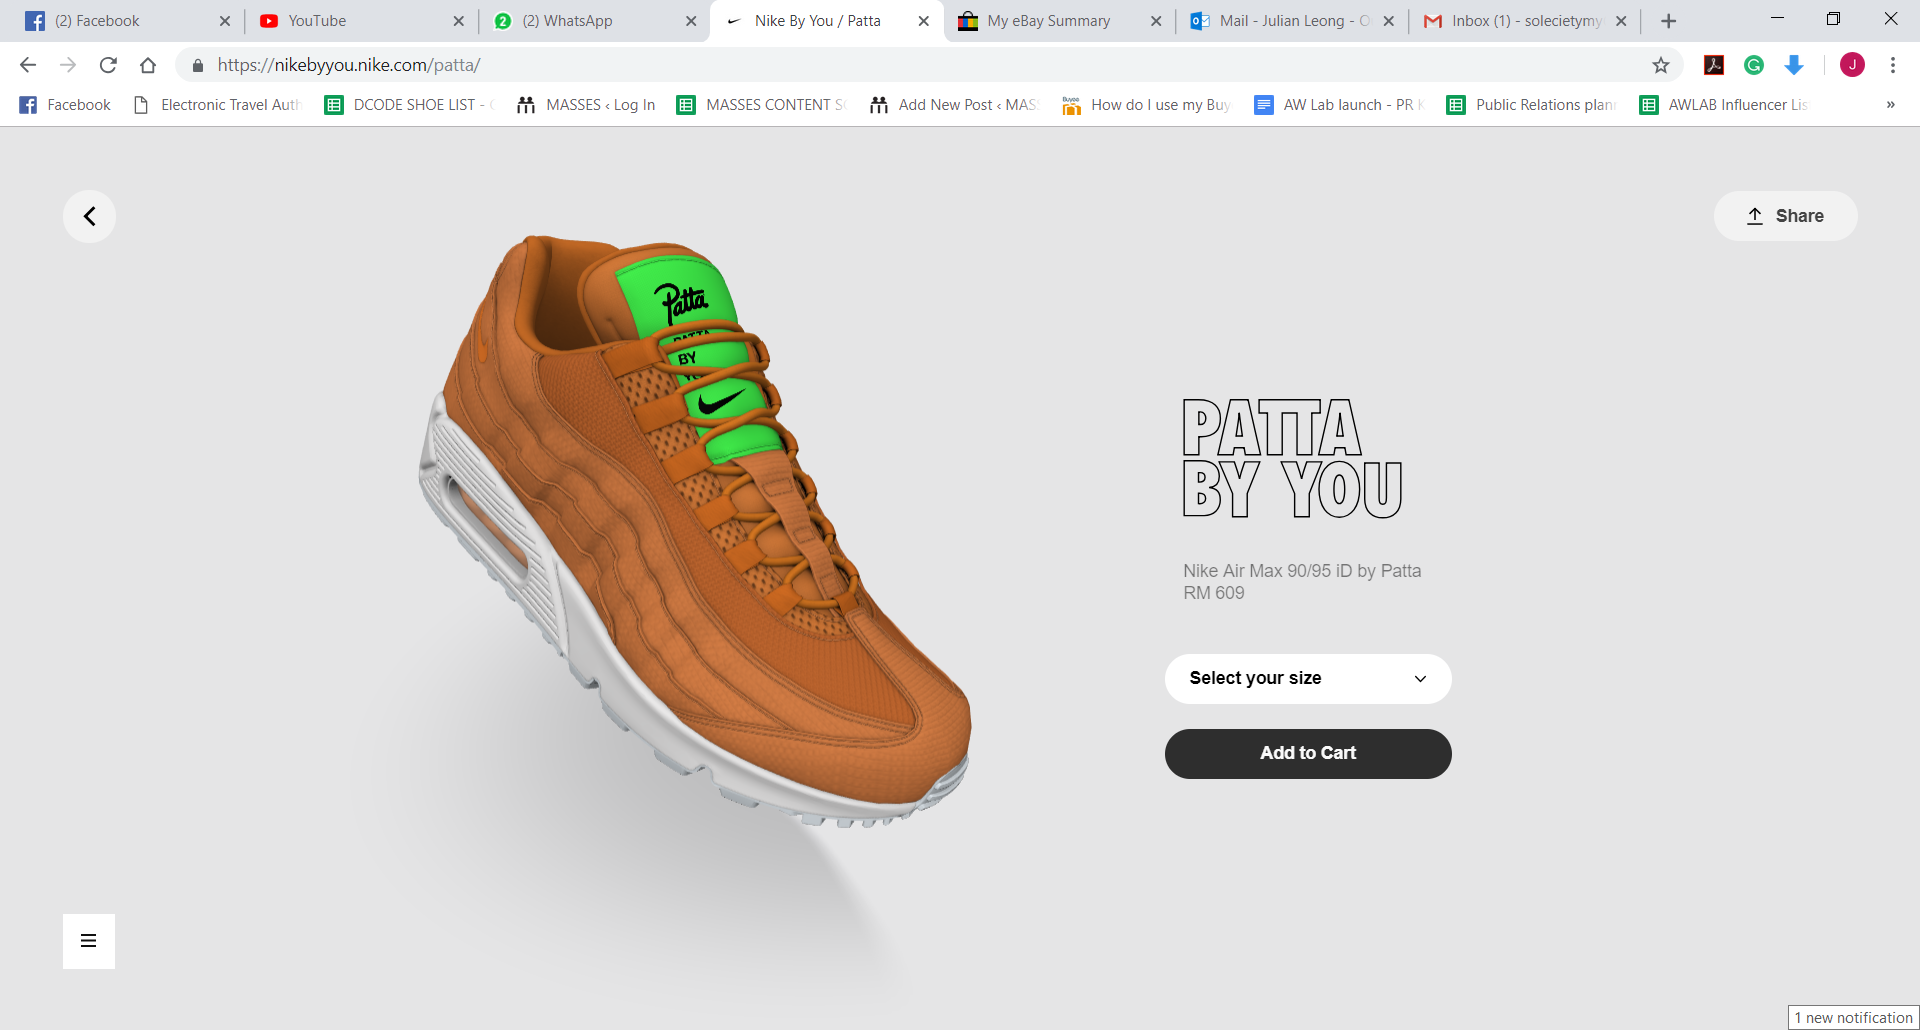Click the 1 new notification popup
1920x1030 pixels.
click(x=1853, y=1018)
